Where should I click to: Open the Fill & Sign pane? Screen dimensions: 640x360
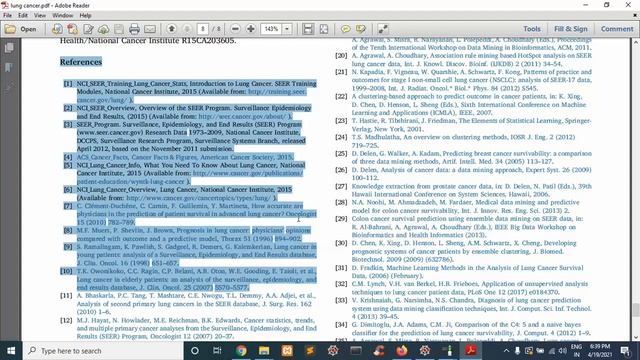tap(571, 29)
